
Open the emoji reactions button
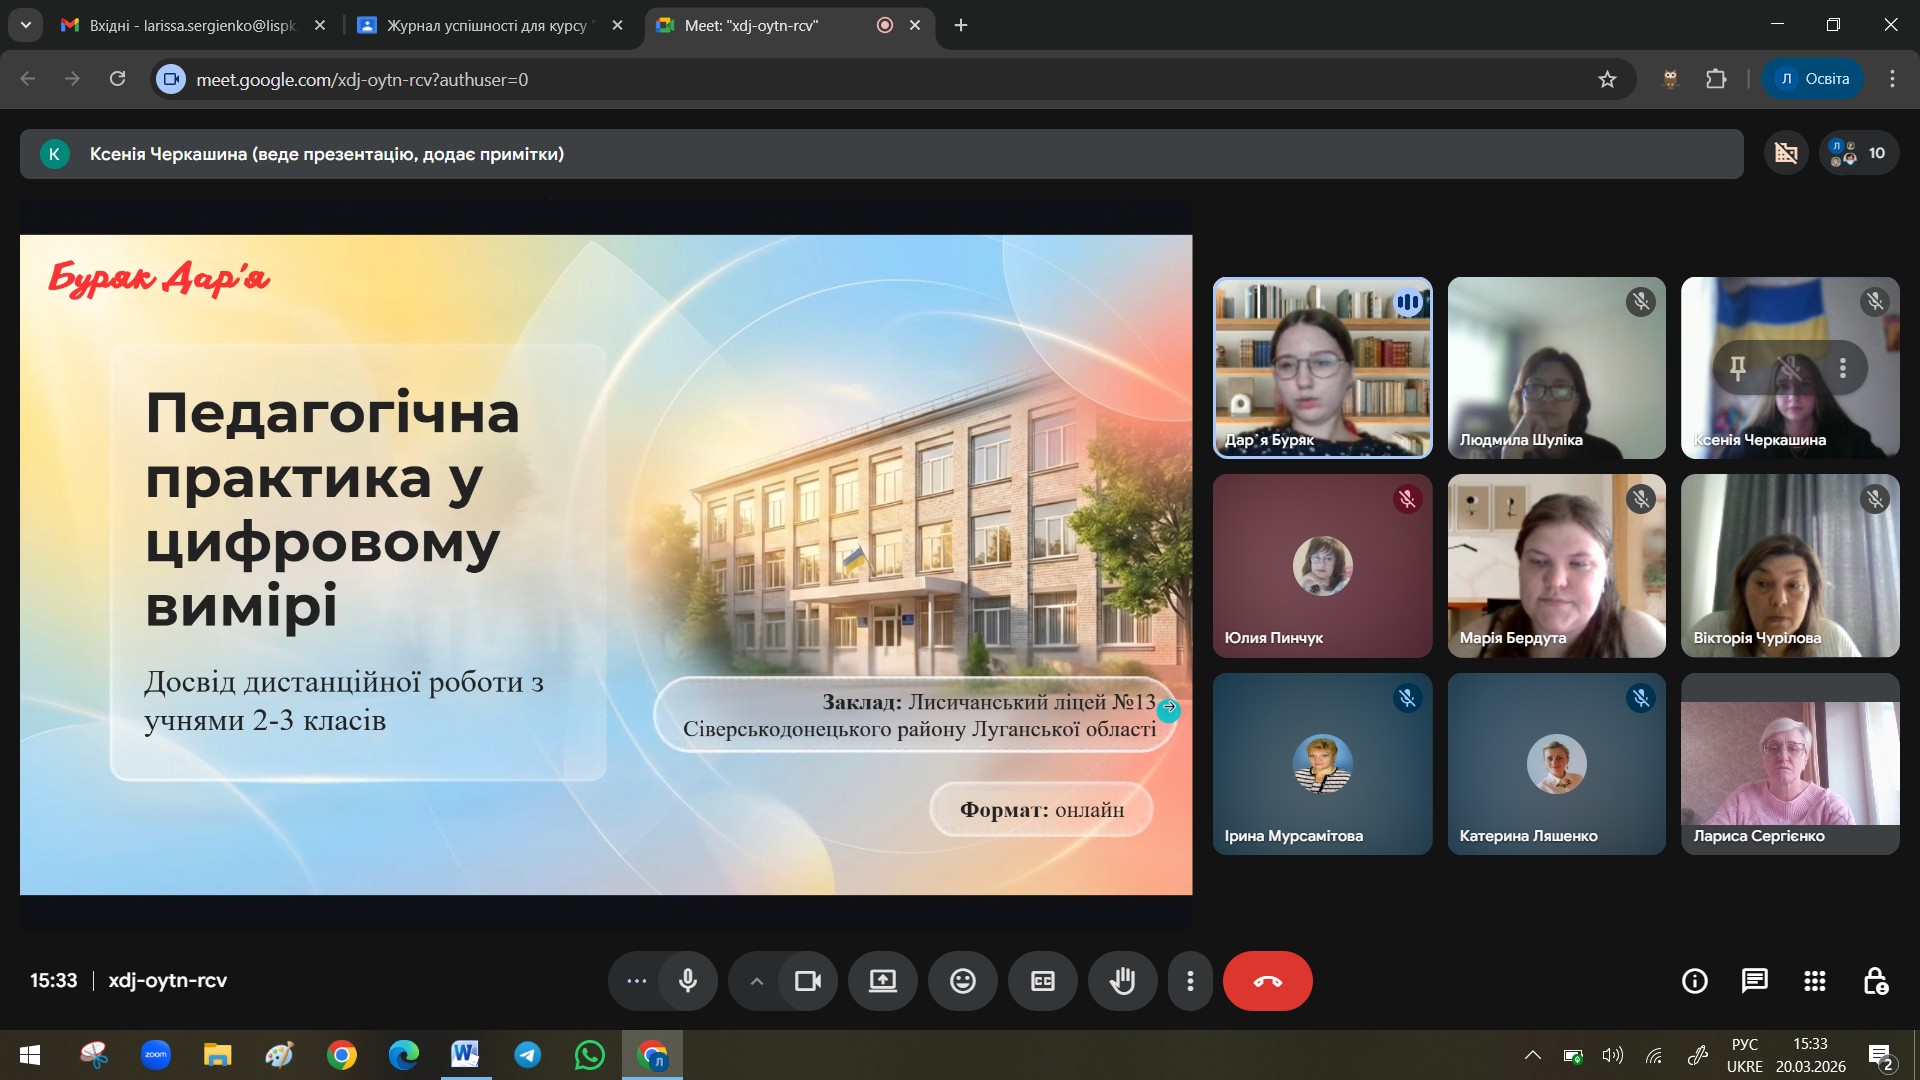tap(962, 981)
